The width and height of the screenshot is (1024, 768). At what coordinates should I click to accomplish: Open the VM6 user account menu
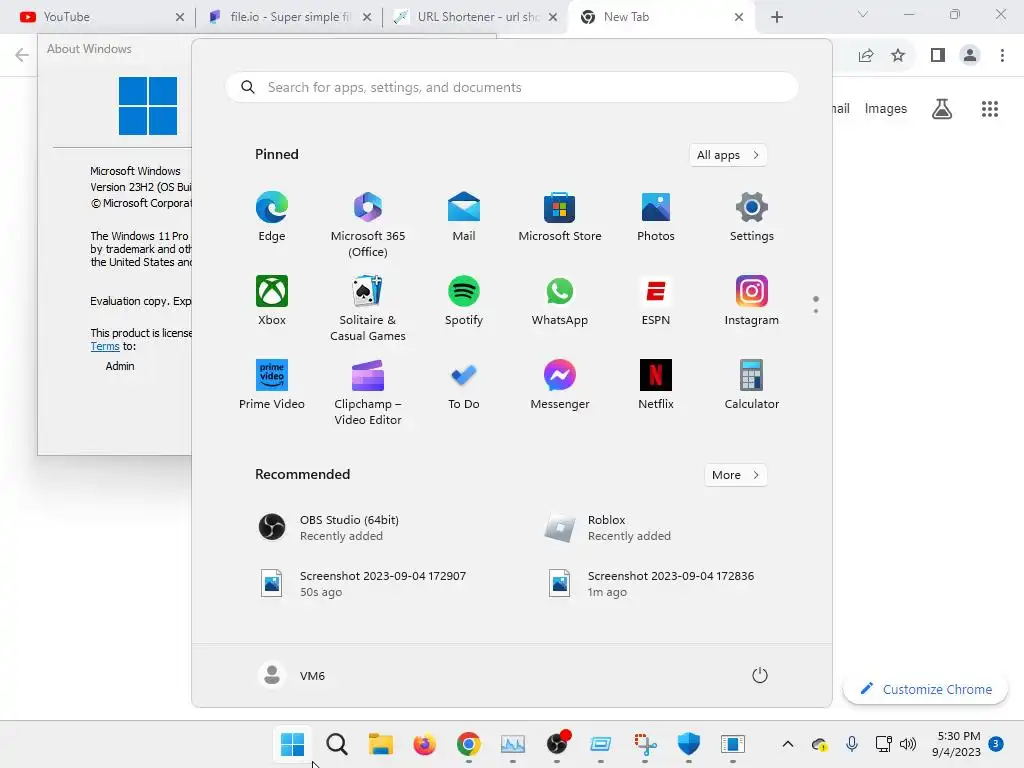coord(292,675)
